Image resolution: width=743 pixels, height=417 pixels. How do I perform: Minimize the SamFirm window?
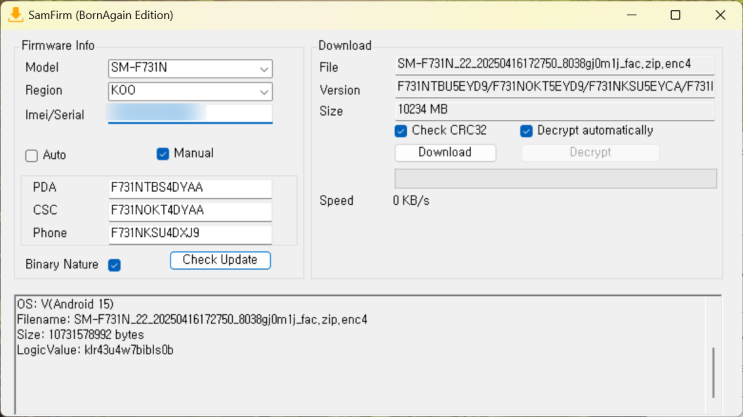[629, 15]
